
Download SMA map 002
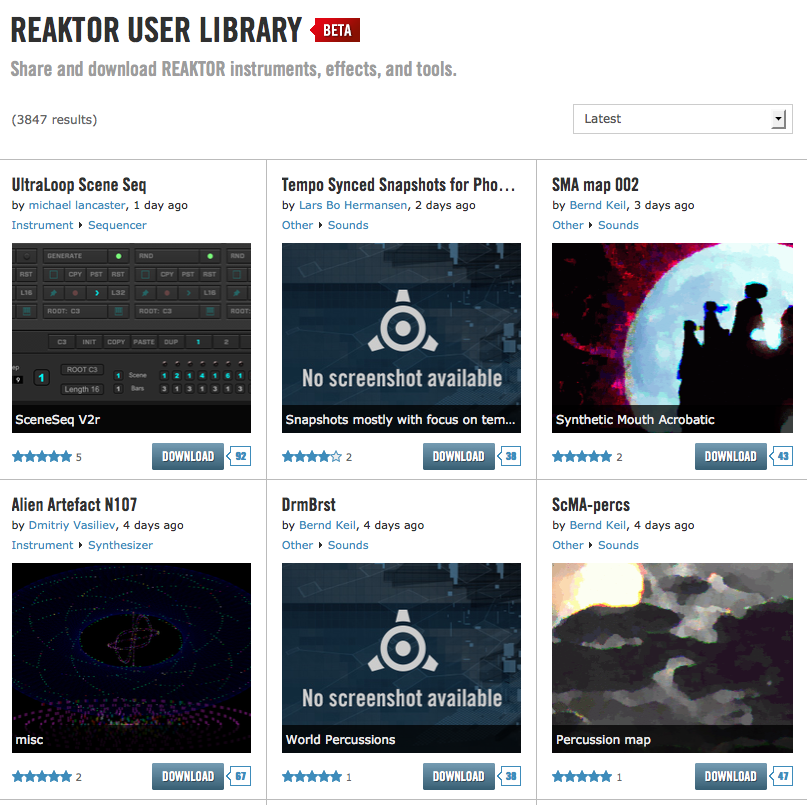(x=730, y=456)
